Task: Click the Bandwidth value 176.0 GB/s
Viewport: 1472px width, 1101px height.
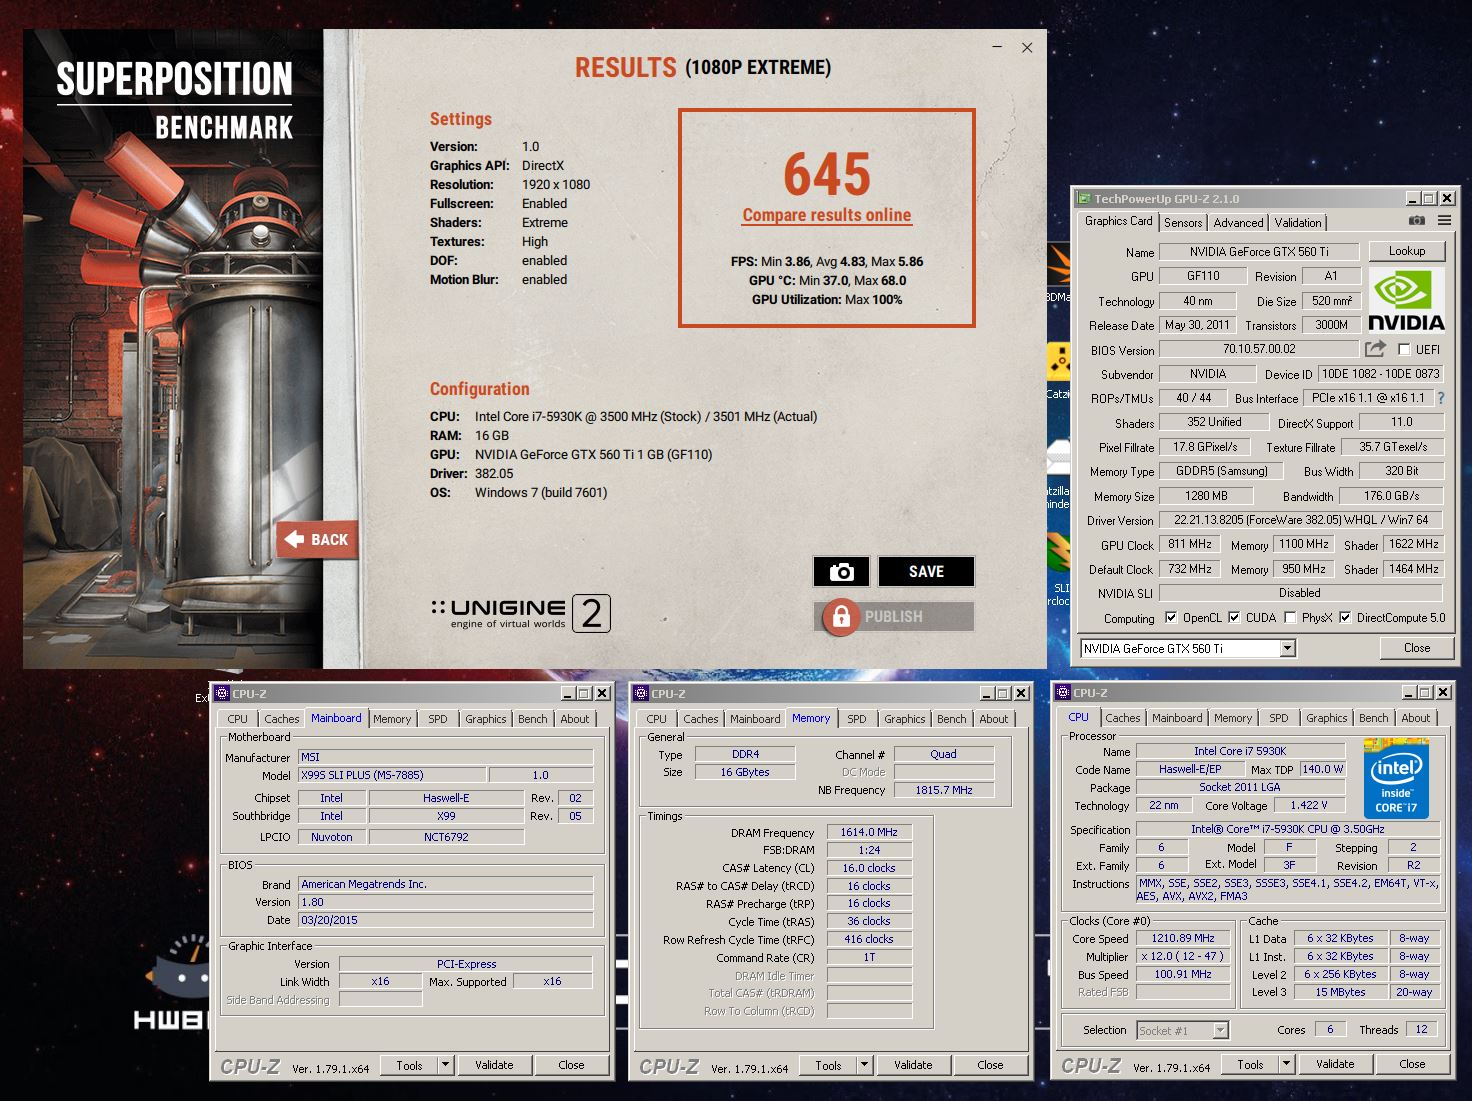Action: 1391,495
